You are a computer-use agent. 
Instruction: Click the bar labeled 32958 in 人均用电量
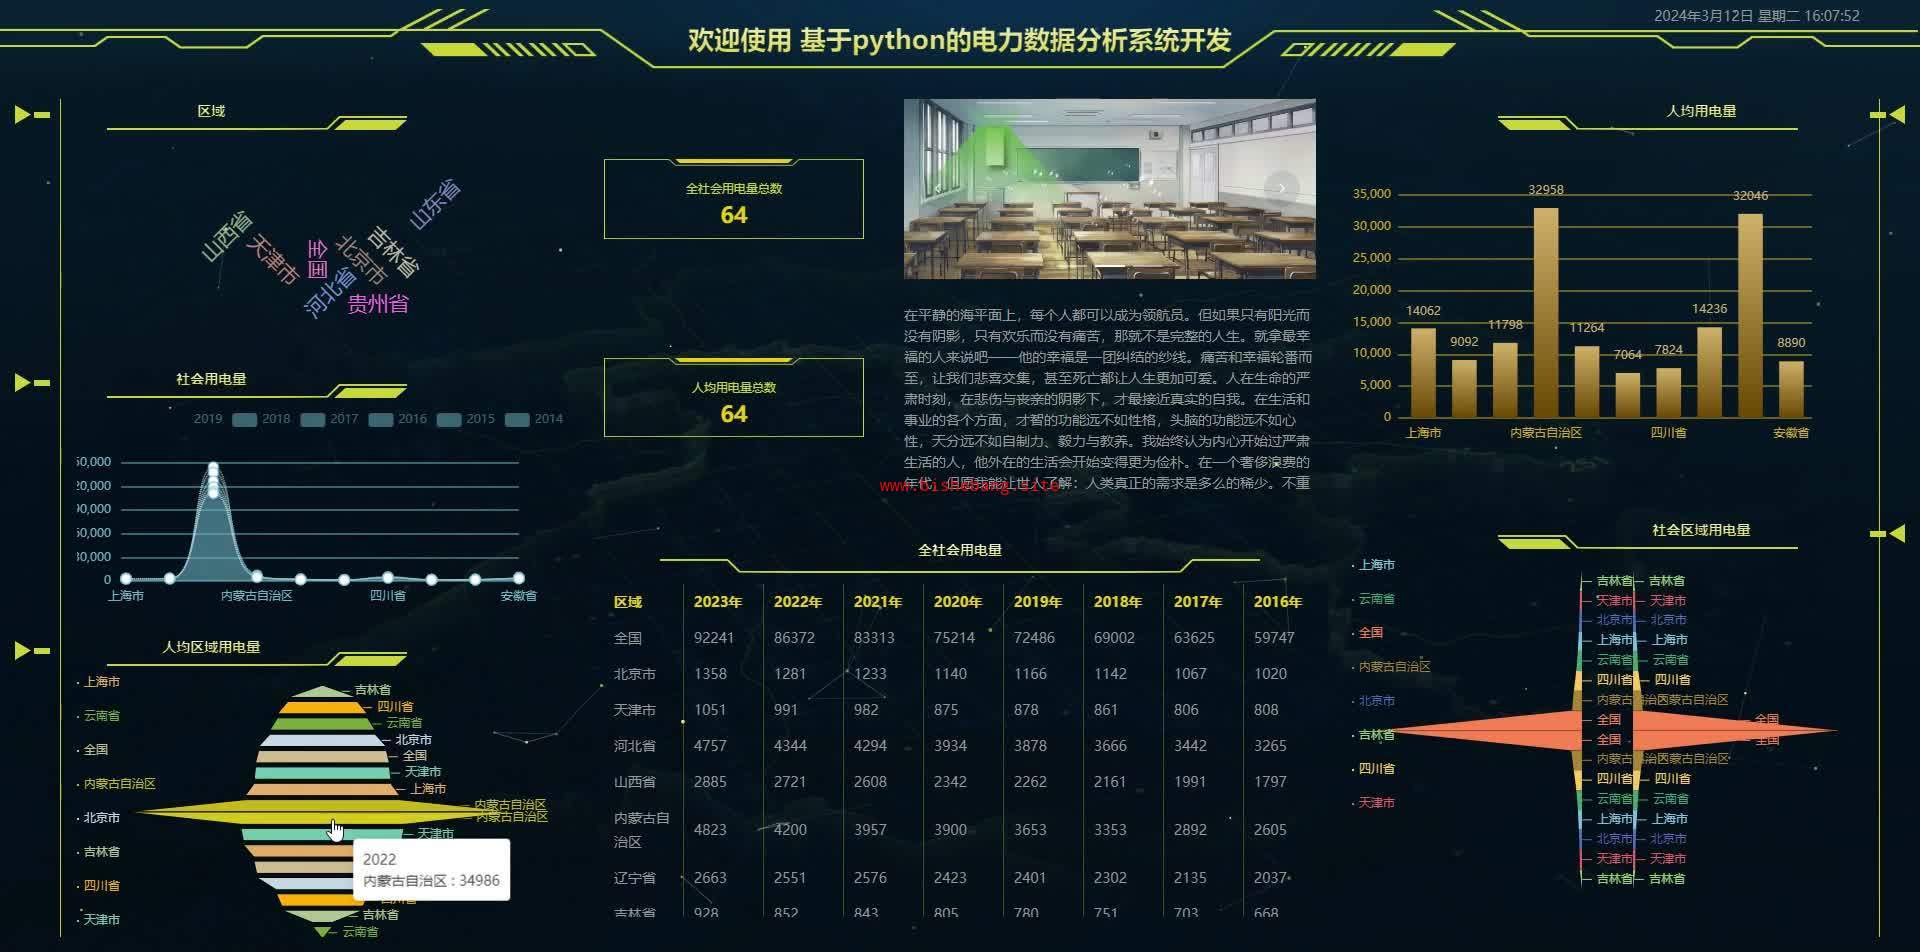point(1546,312)
